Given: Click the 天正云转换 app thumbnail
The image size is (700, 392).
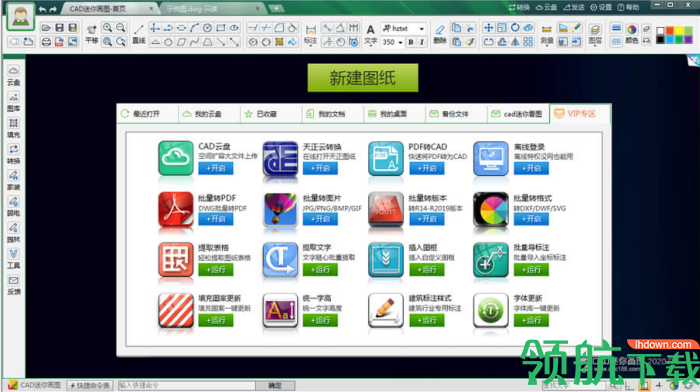Looking at the screenshot, I should tap(280, 158).
